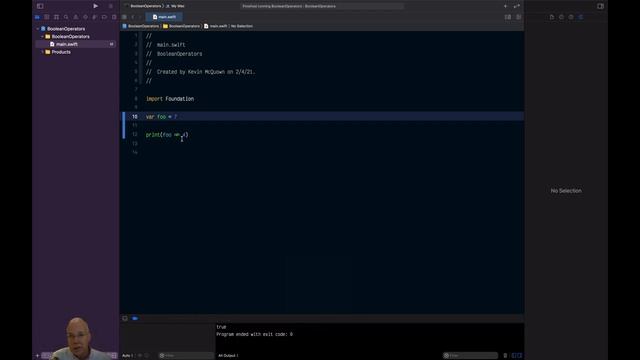Screen dimensions: 640x360
Task: Open the Source Control navigator
Action: 47,17
